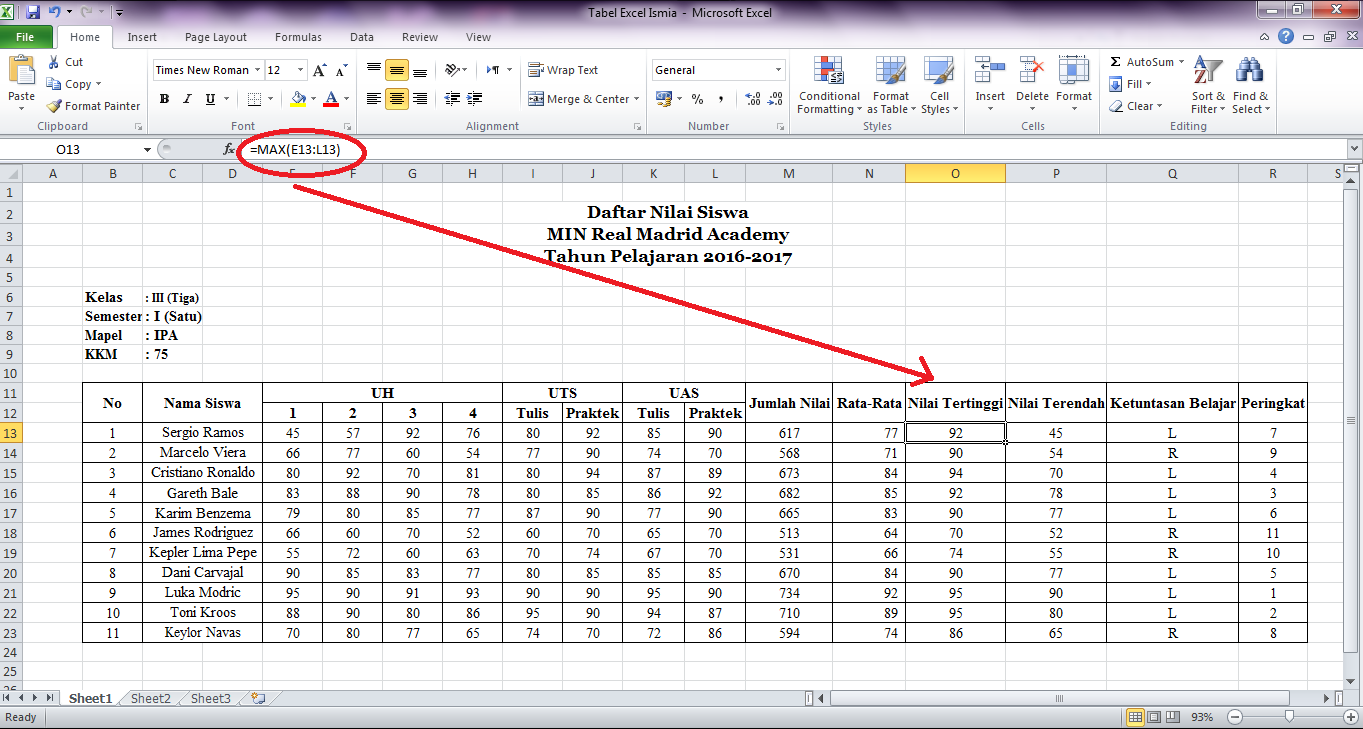Image resolution: width=1363 pixels, height=729 pixels.
Task: Switch to the Page Layout ribbon tab
Action: pos(216,37)
